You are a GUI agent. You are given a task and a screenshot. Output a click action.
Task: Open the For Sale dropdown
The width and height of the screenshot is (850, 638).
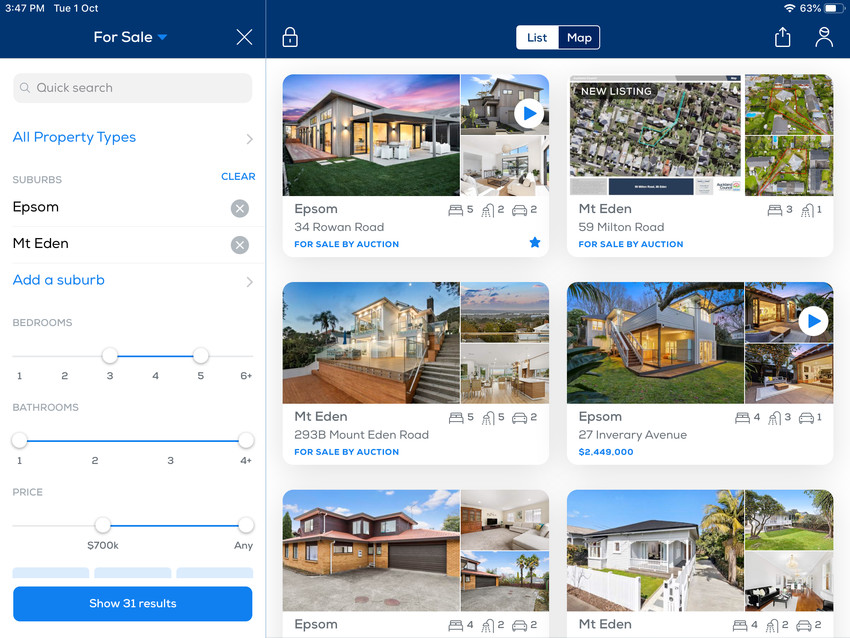point(130,37)
